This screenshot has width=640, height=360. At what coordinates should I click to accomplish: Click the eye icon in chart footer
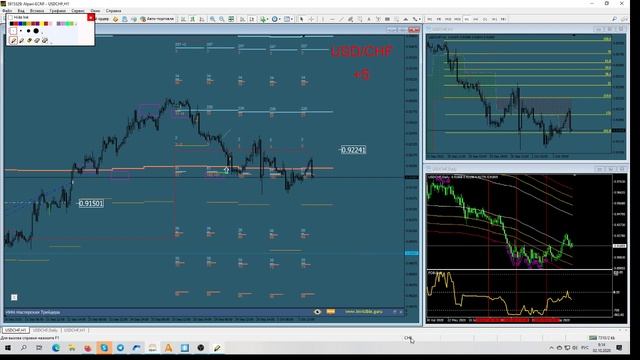click(318, 312)
